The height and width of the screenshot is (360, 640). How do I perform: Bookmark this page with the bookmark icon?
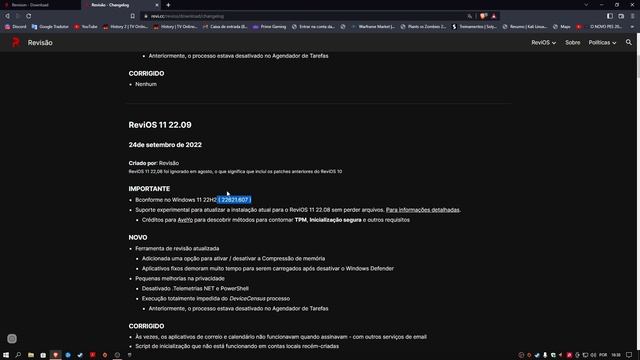(133, 16)
